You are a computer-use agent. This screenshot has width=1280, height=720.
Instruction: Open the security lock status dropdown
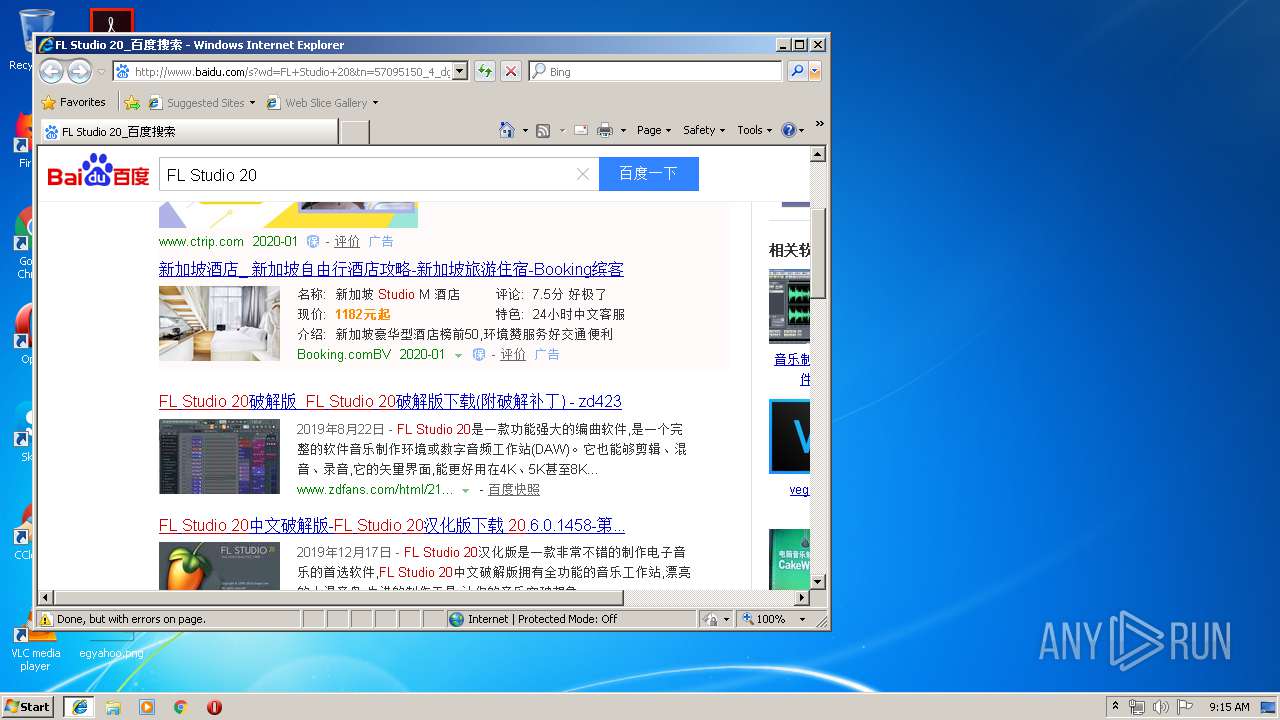coord(716,619)
